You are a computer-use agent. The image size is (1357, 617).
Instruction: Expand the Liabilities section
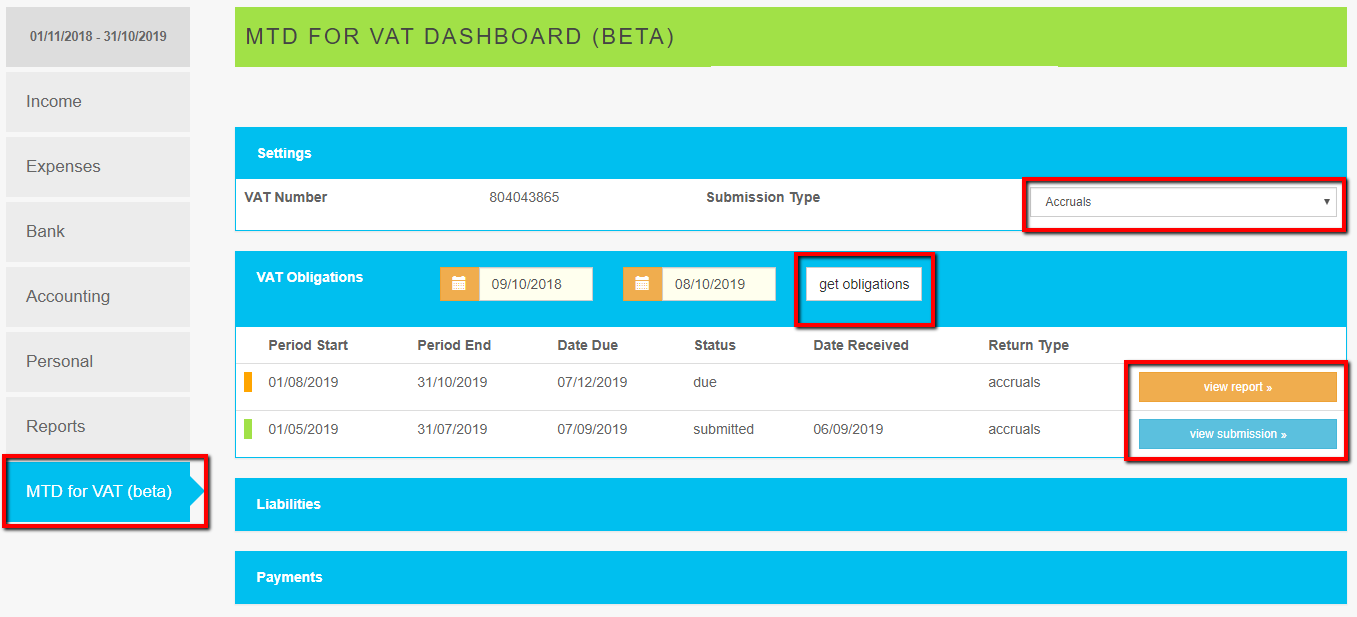pos(791,505)
